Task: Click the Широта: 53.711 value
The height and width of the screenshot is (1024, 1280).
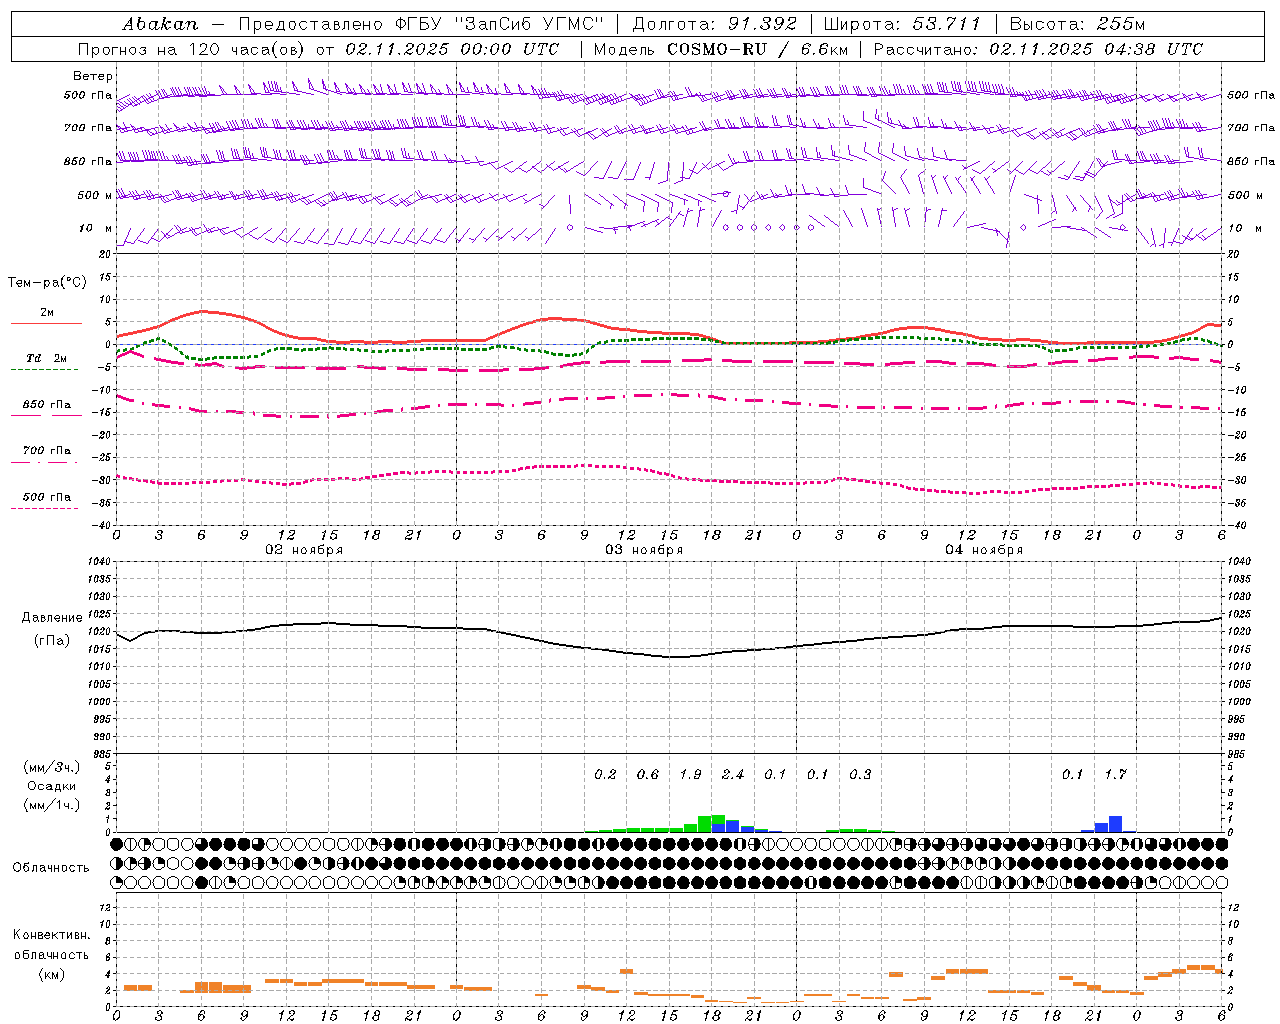Action: pos(902,24)
